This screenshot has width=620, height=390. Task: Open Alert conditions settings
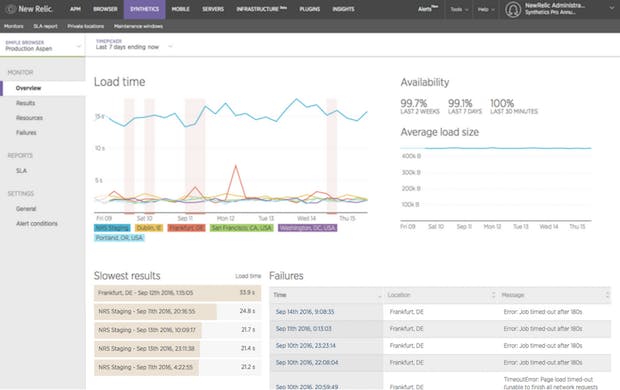pyautogui.click(x=37, y=223)
